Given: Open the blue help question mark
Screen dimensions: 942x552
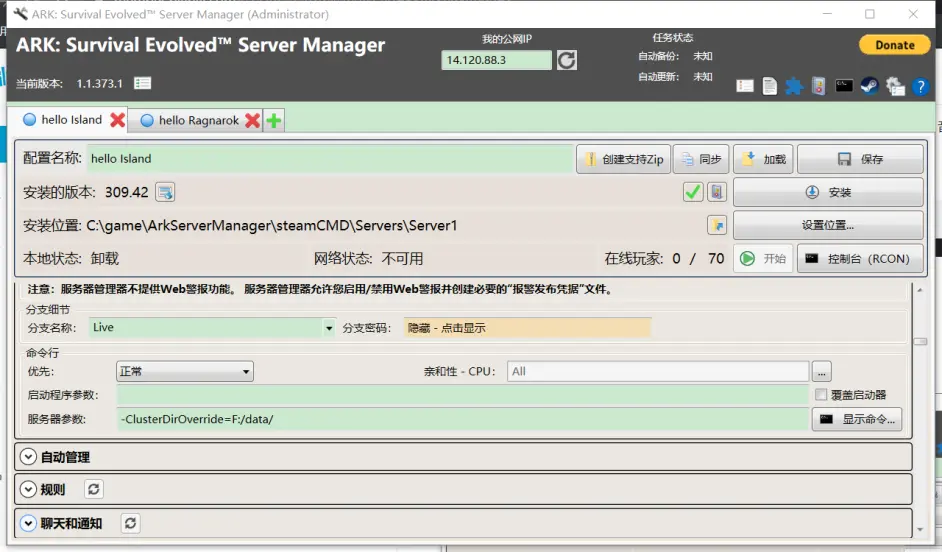Looking at the screenshot, I should 920,86.
